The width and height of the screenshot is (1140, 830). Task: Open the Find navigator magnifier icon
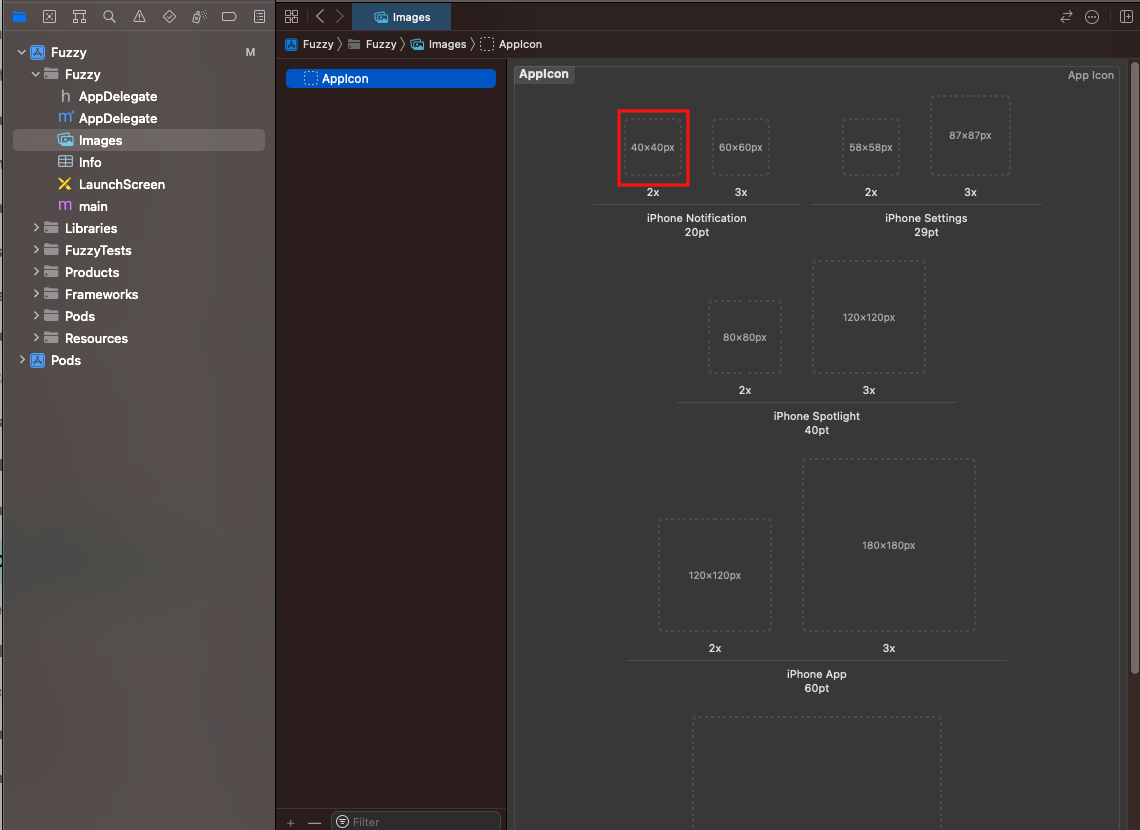[109, 17]
